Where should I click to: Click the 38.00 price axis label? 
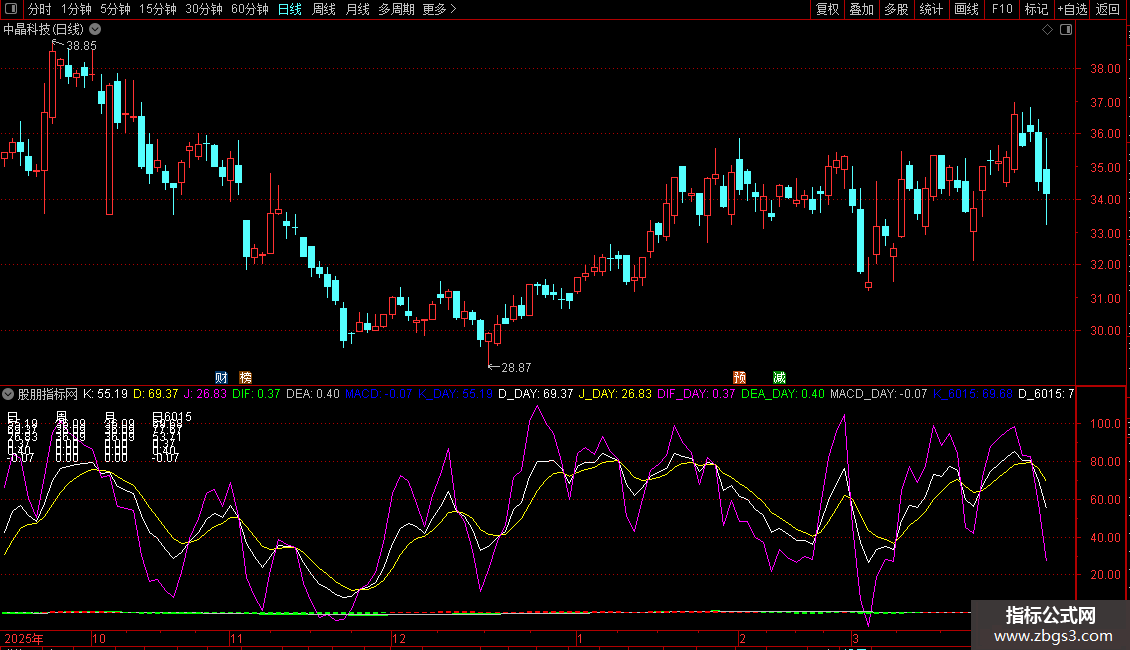(1105, 69)
